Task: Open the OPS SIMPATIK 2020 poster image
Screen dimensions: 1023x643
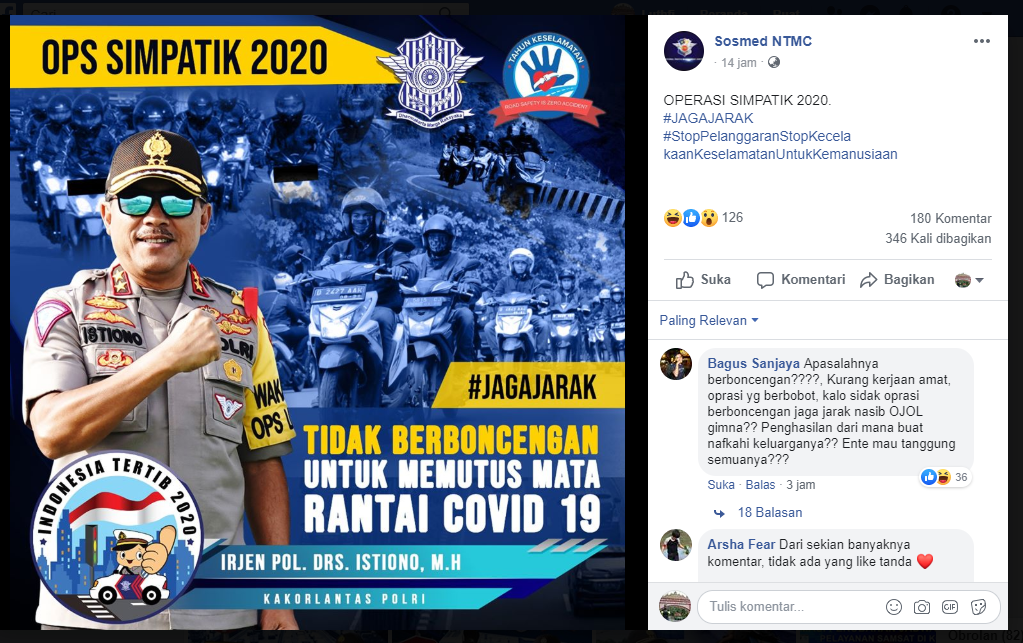Action: click(x=318, y=322)
